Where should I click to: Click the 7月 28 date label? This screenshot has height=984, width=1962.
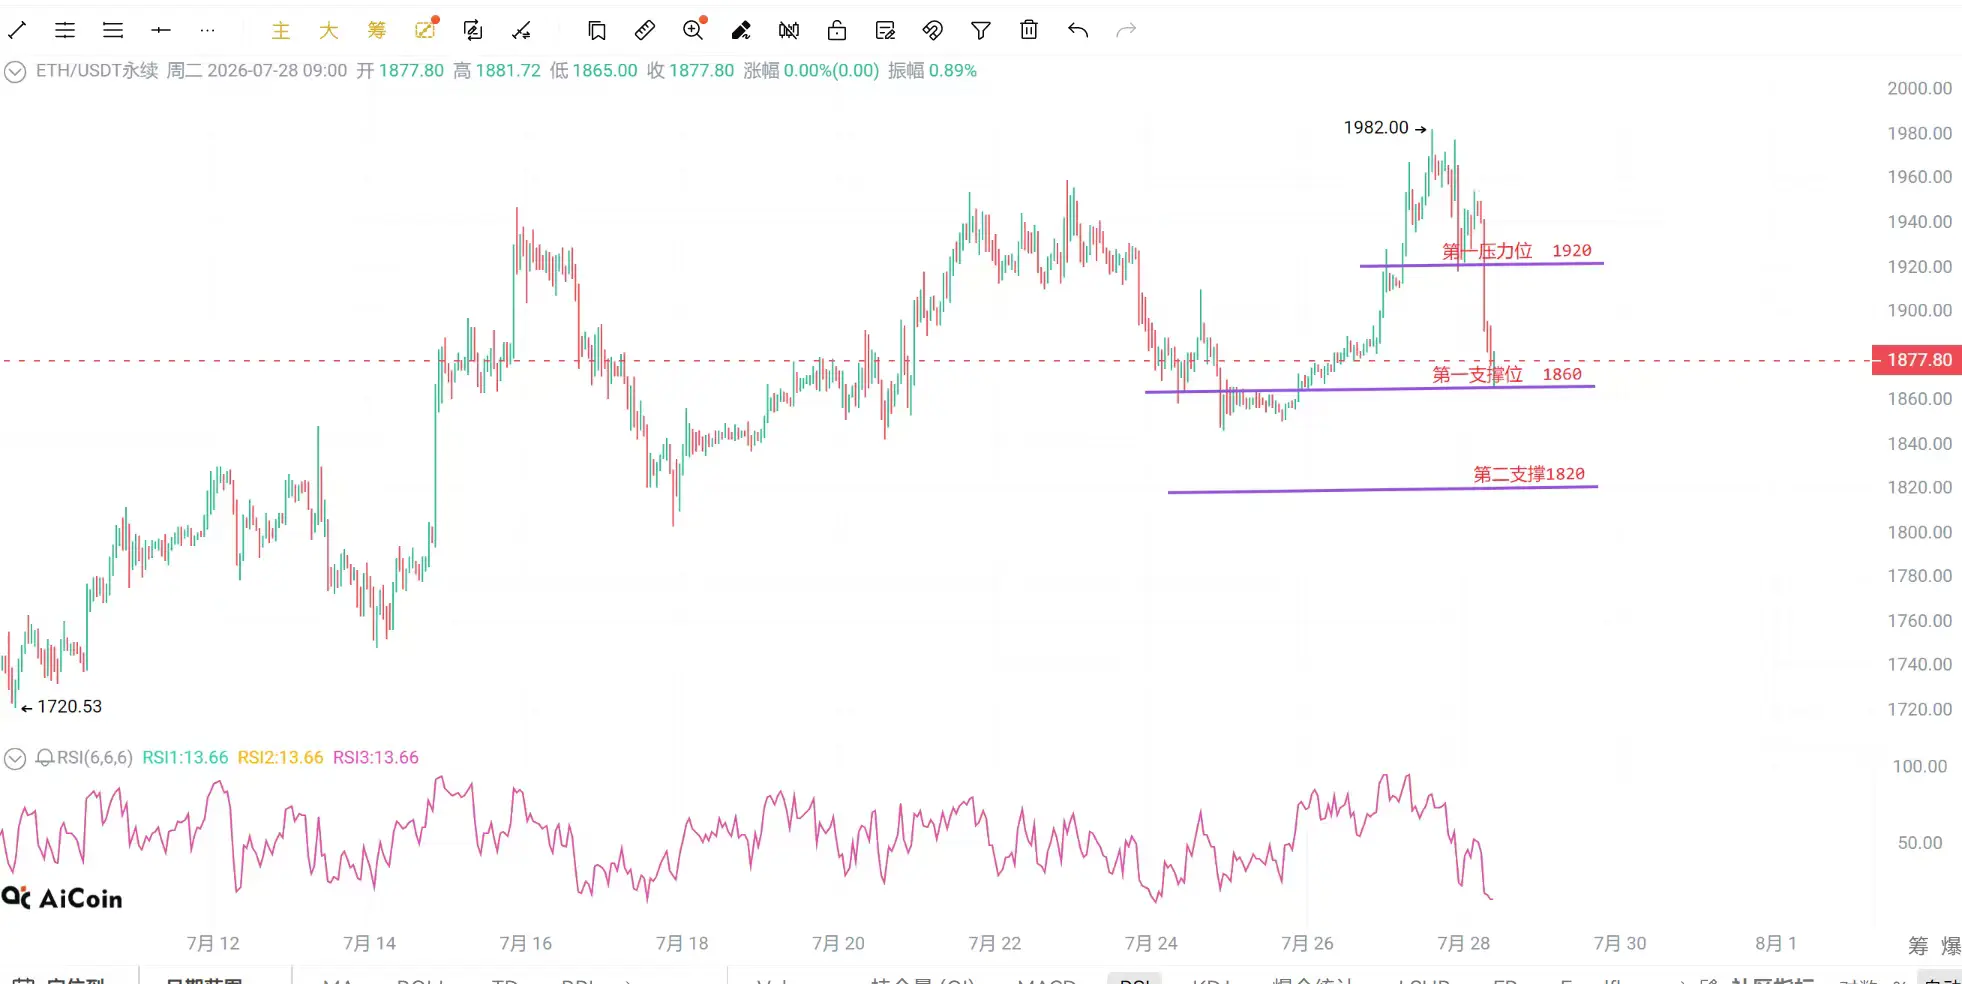1463,944
